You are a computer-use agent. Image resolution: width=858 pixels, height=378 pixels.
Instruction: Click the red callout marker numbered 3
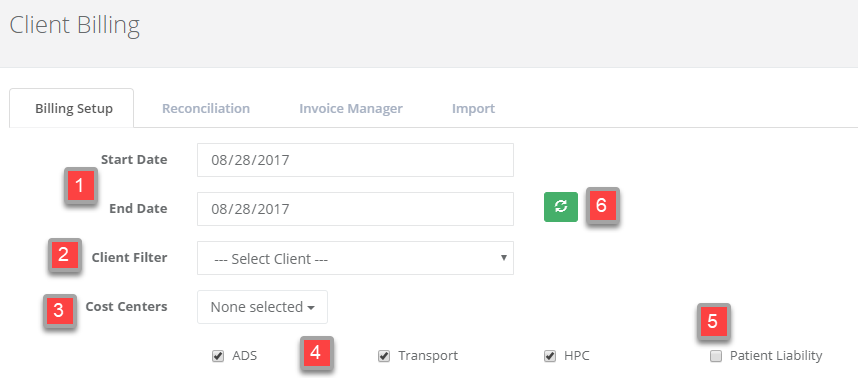(x=59, y=311)
